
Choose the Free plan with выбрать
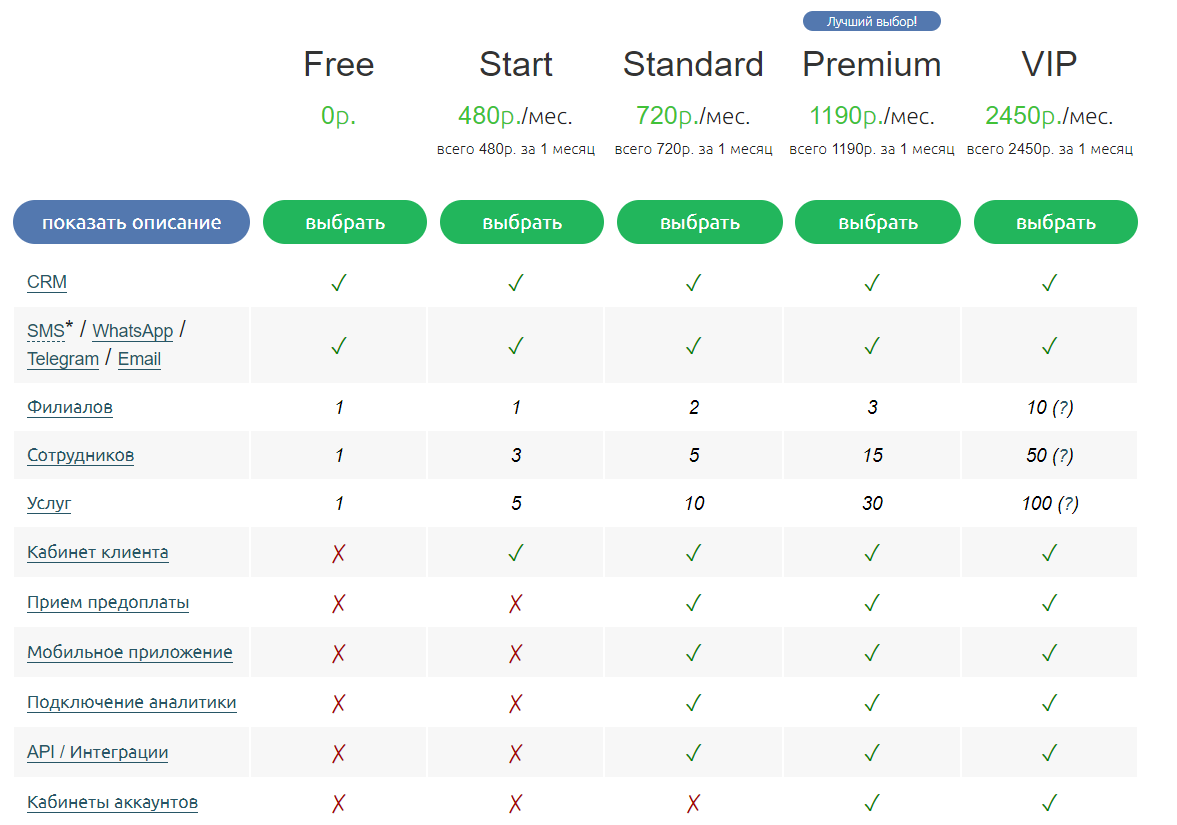(345, 222)
